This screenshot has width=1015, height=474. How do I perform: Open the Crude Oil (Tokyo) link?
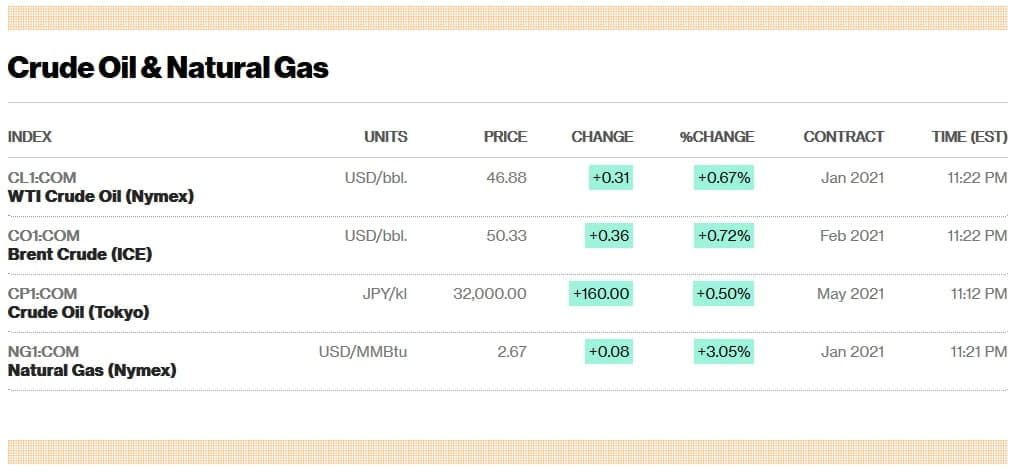tap(79, 312)
